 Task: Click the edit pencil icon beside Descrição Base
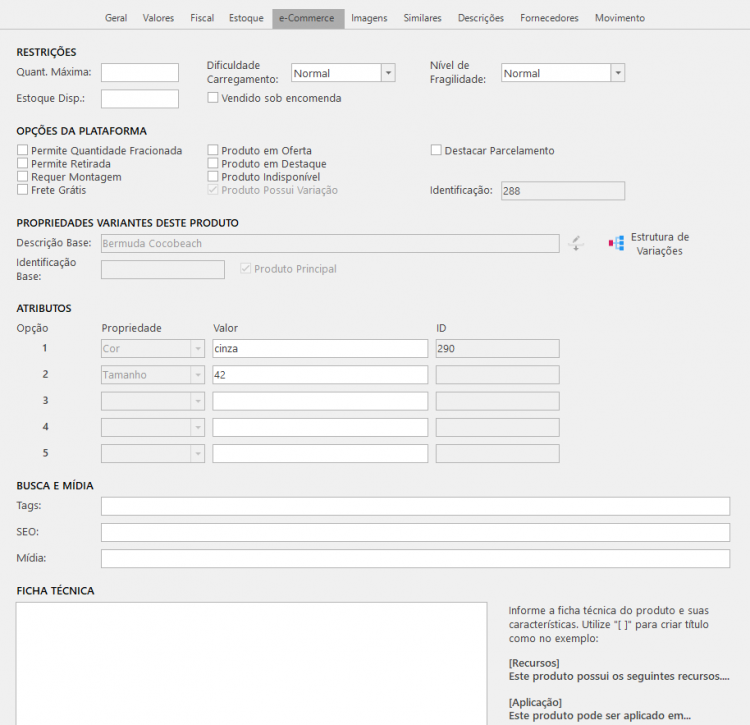[576, 243]
